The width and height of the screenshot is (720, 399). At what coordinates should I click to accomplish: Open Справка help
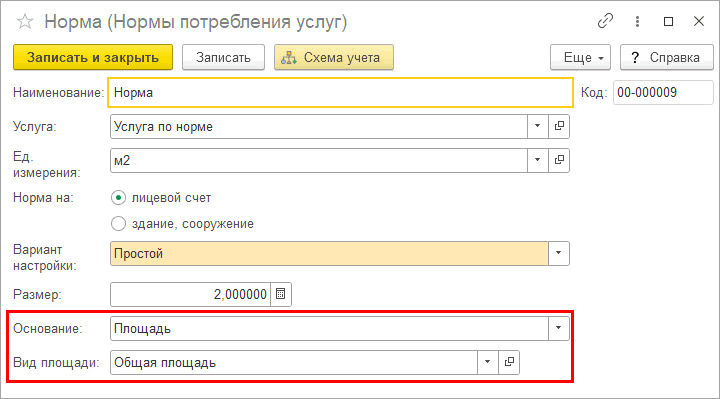click(x=667, y=57)
